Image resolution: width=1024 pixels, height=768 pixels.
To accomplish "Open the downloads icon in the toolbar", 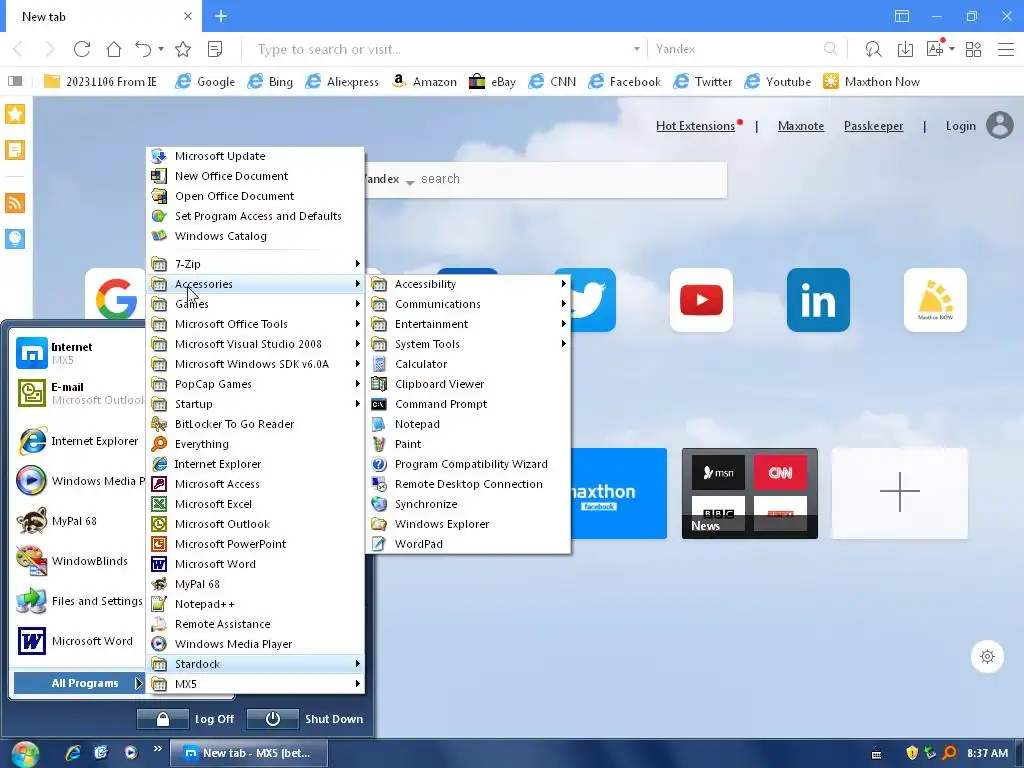I will 905,49.
